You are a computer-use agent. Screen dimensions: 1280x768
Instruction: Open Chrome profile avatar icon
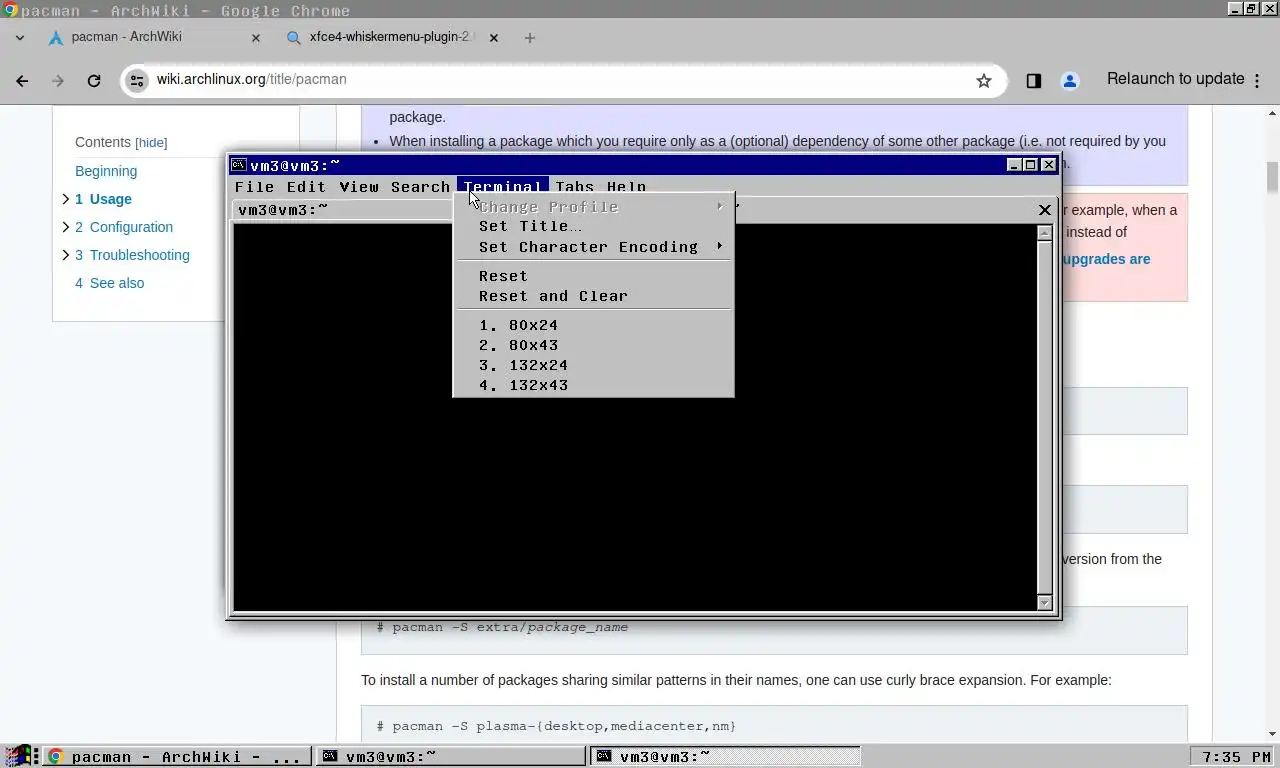[1070, 81]
